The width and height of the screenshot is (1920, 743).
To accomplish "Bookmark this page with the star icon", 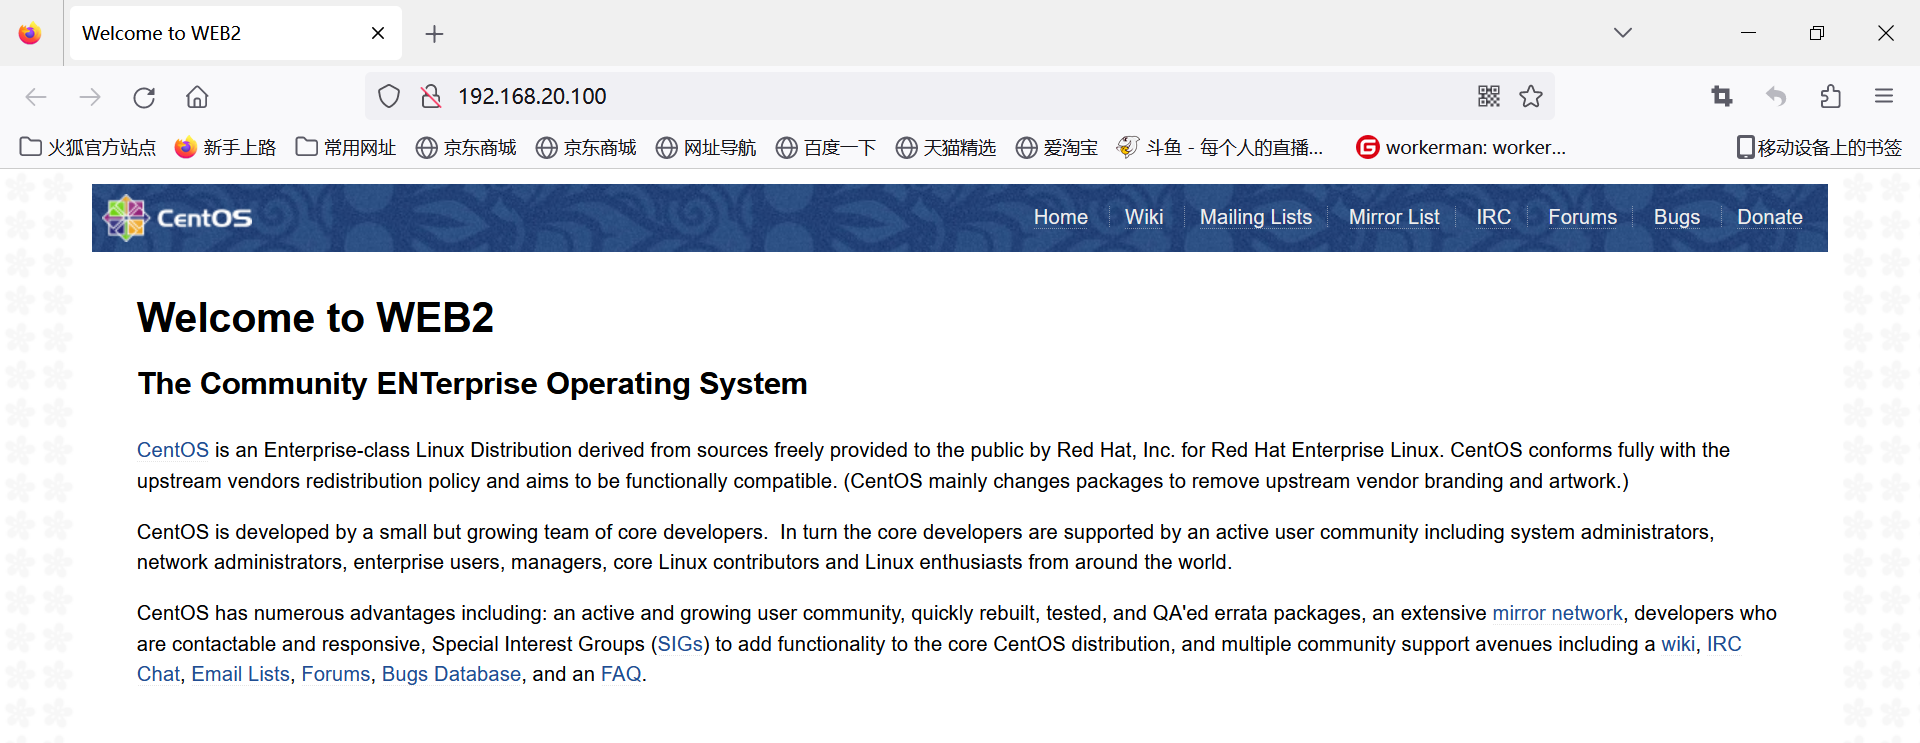I will pos(1530,96).
